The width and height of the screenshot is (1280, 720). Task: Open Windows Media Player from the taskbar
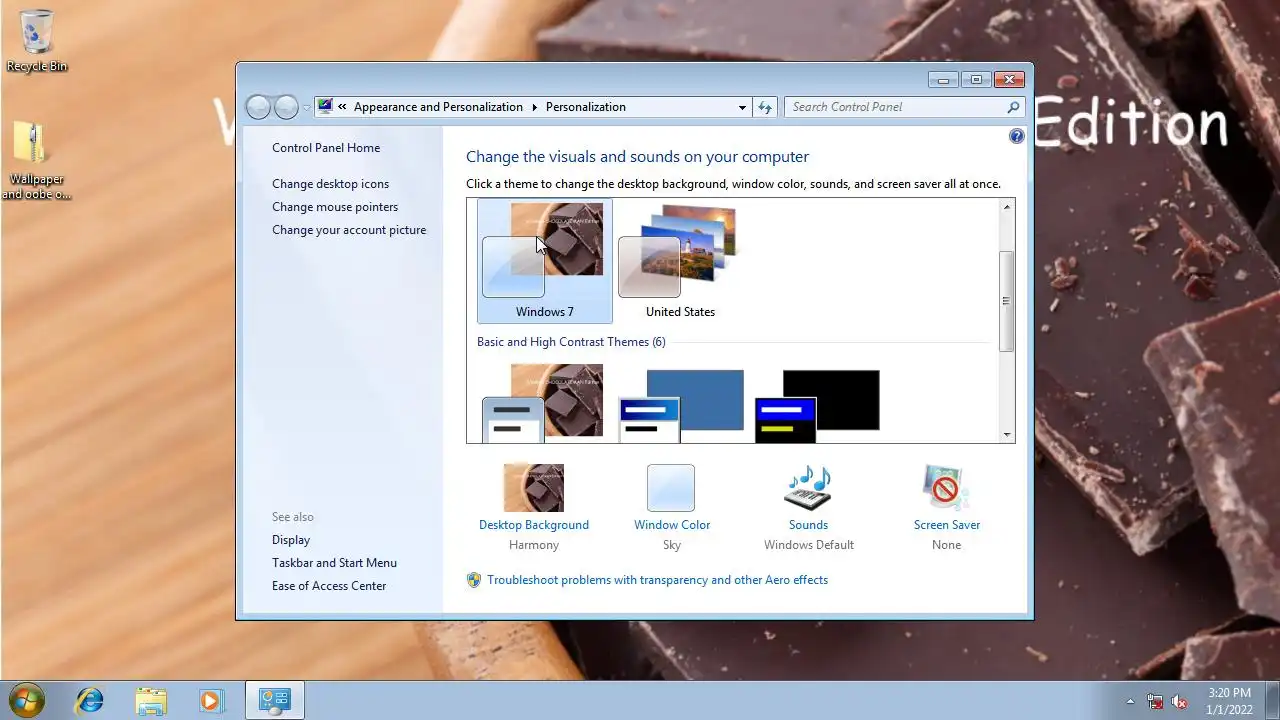(x=211, y=700)
